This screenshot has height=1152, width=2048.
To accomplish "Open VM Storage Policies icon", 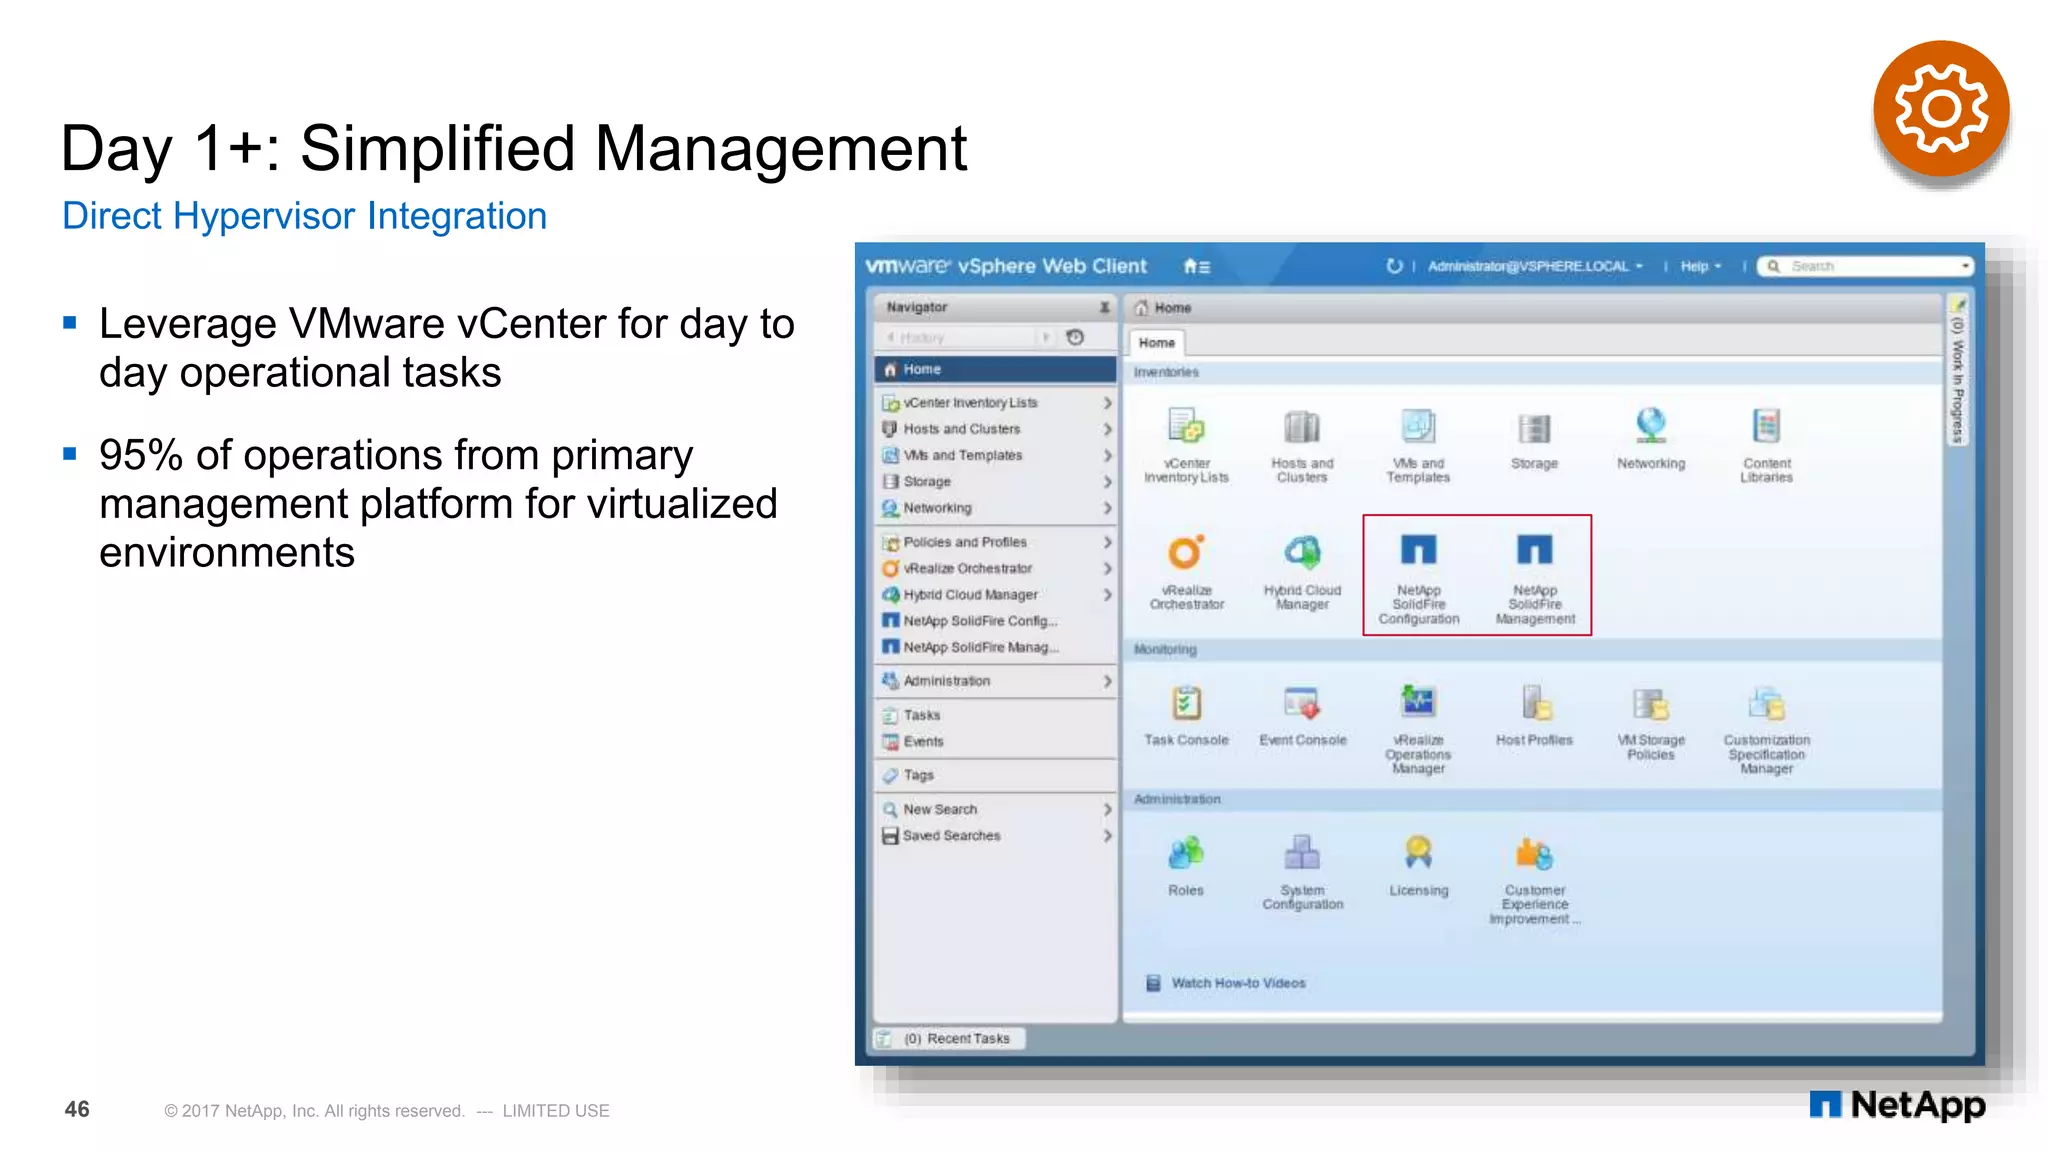I will click(1651, 704).
